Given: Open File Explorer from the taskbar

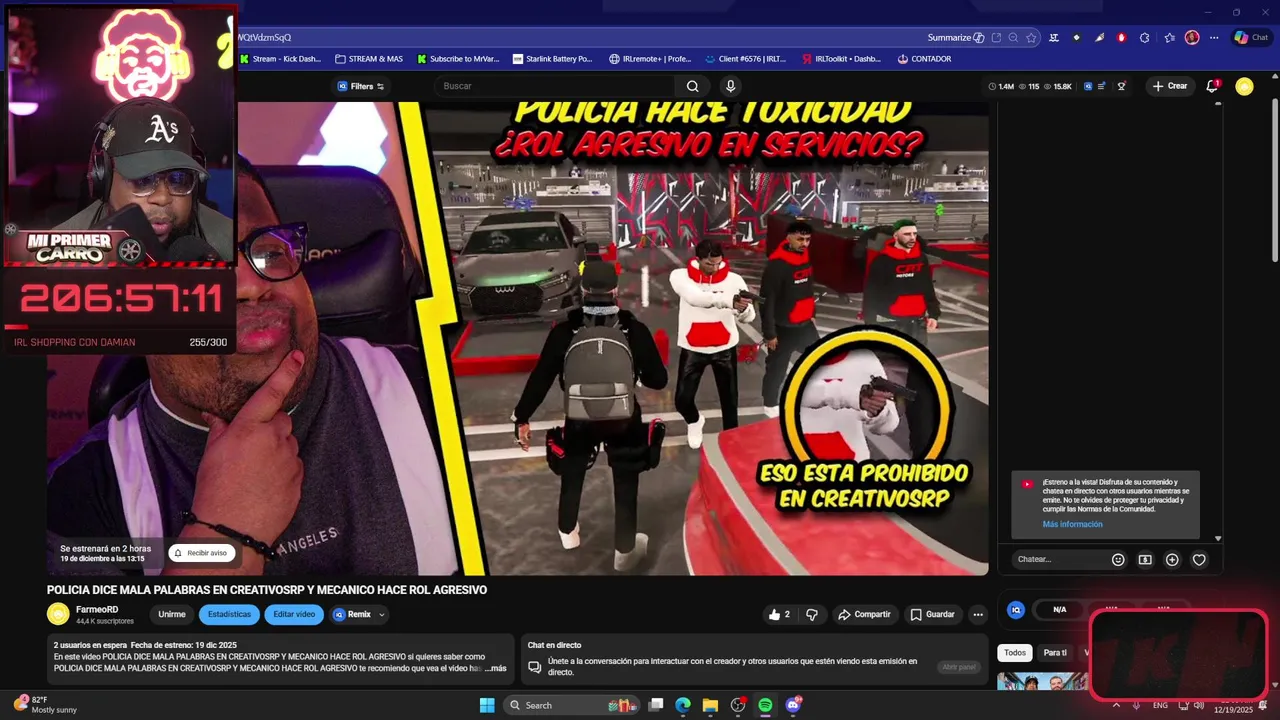Looking at the screenshot, I should (710, 705).
